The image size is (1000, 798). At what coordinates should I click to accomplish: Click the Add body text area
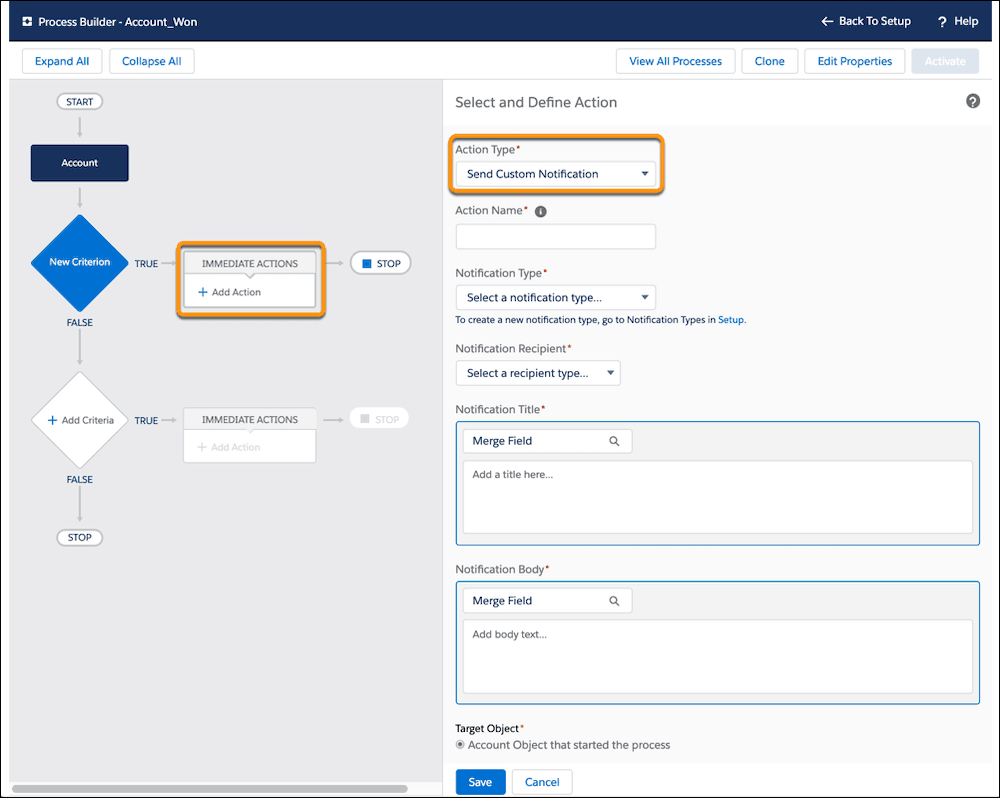pos(717,656)
